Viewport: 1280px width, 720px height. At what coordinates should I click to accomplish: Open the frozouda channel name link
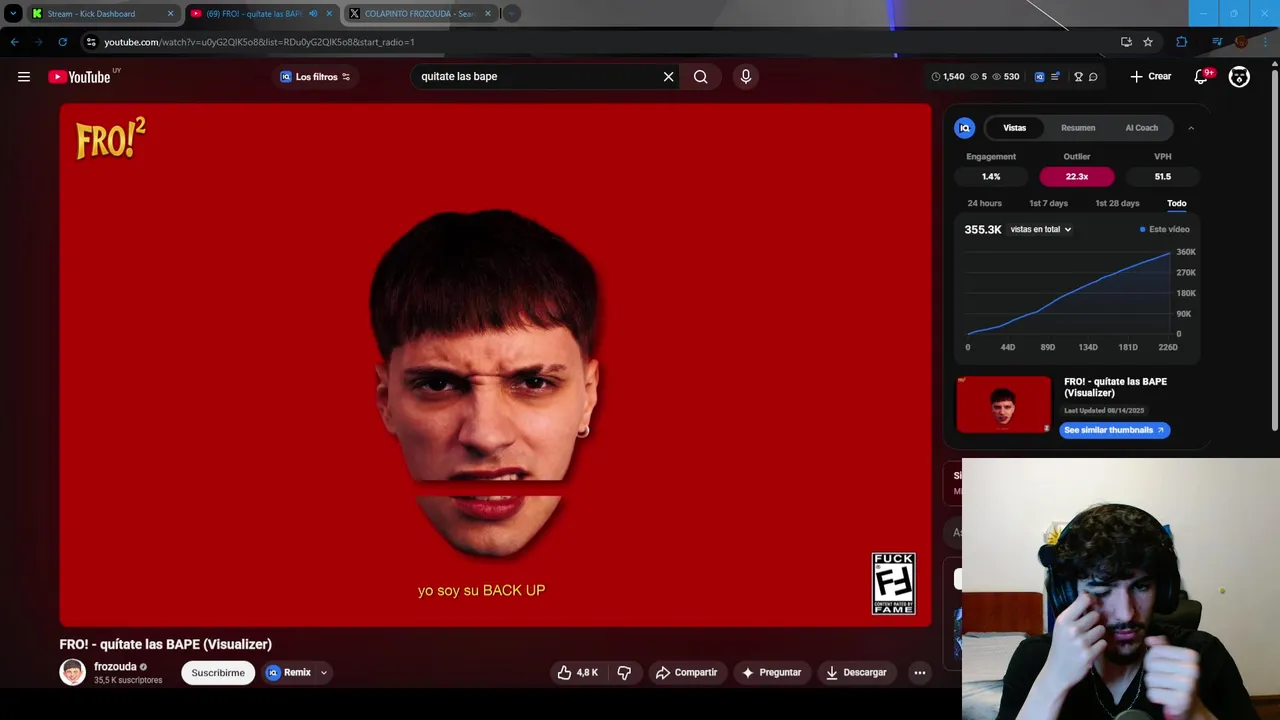115,667
